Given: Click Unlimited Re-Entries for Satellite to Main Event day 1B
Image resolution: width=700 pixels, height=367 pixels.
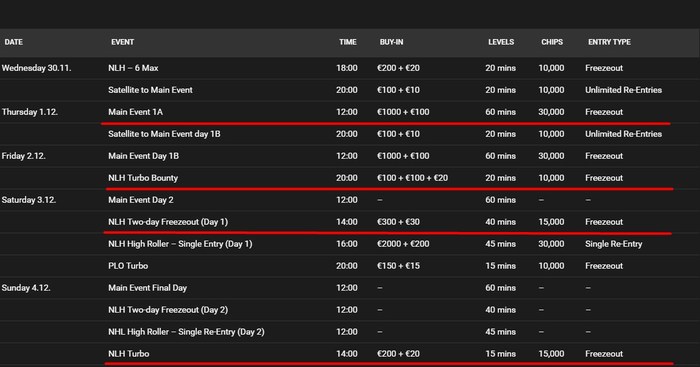Looking at the screenshot, I should coord(624,134).
